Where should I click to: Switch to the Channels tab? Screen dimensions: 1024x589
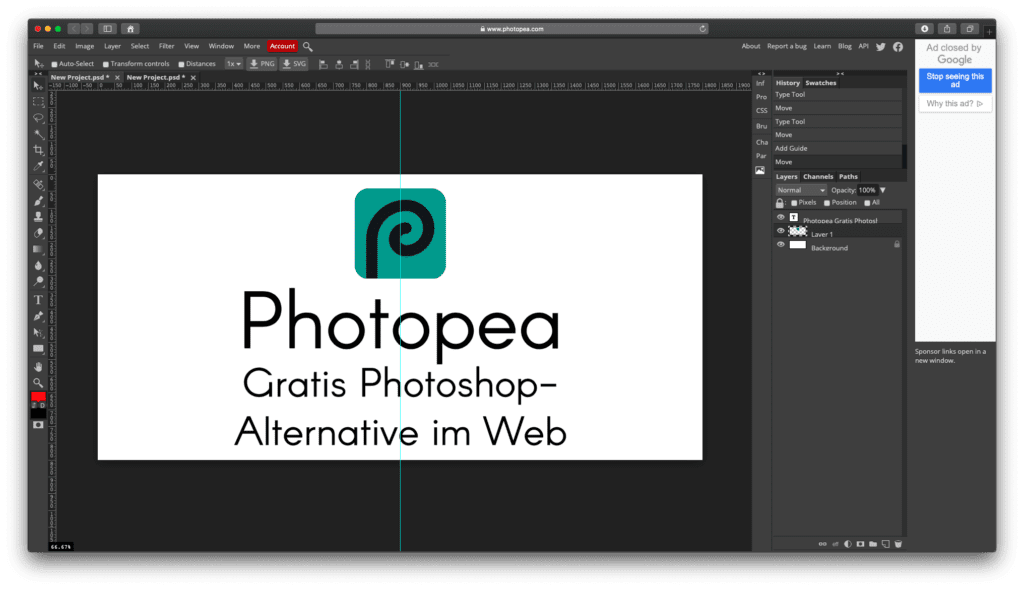point(818,176)
